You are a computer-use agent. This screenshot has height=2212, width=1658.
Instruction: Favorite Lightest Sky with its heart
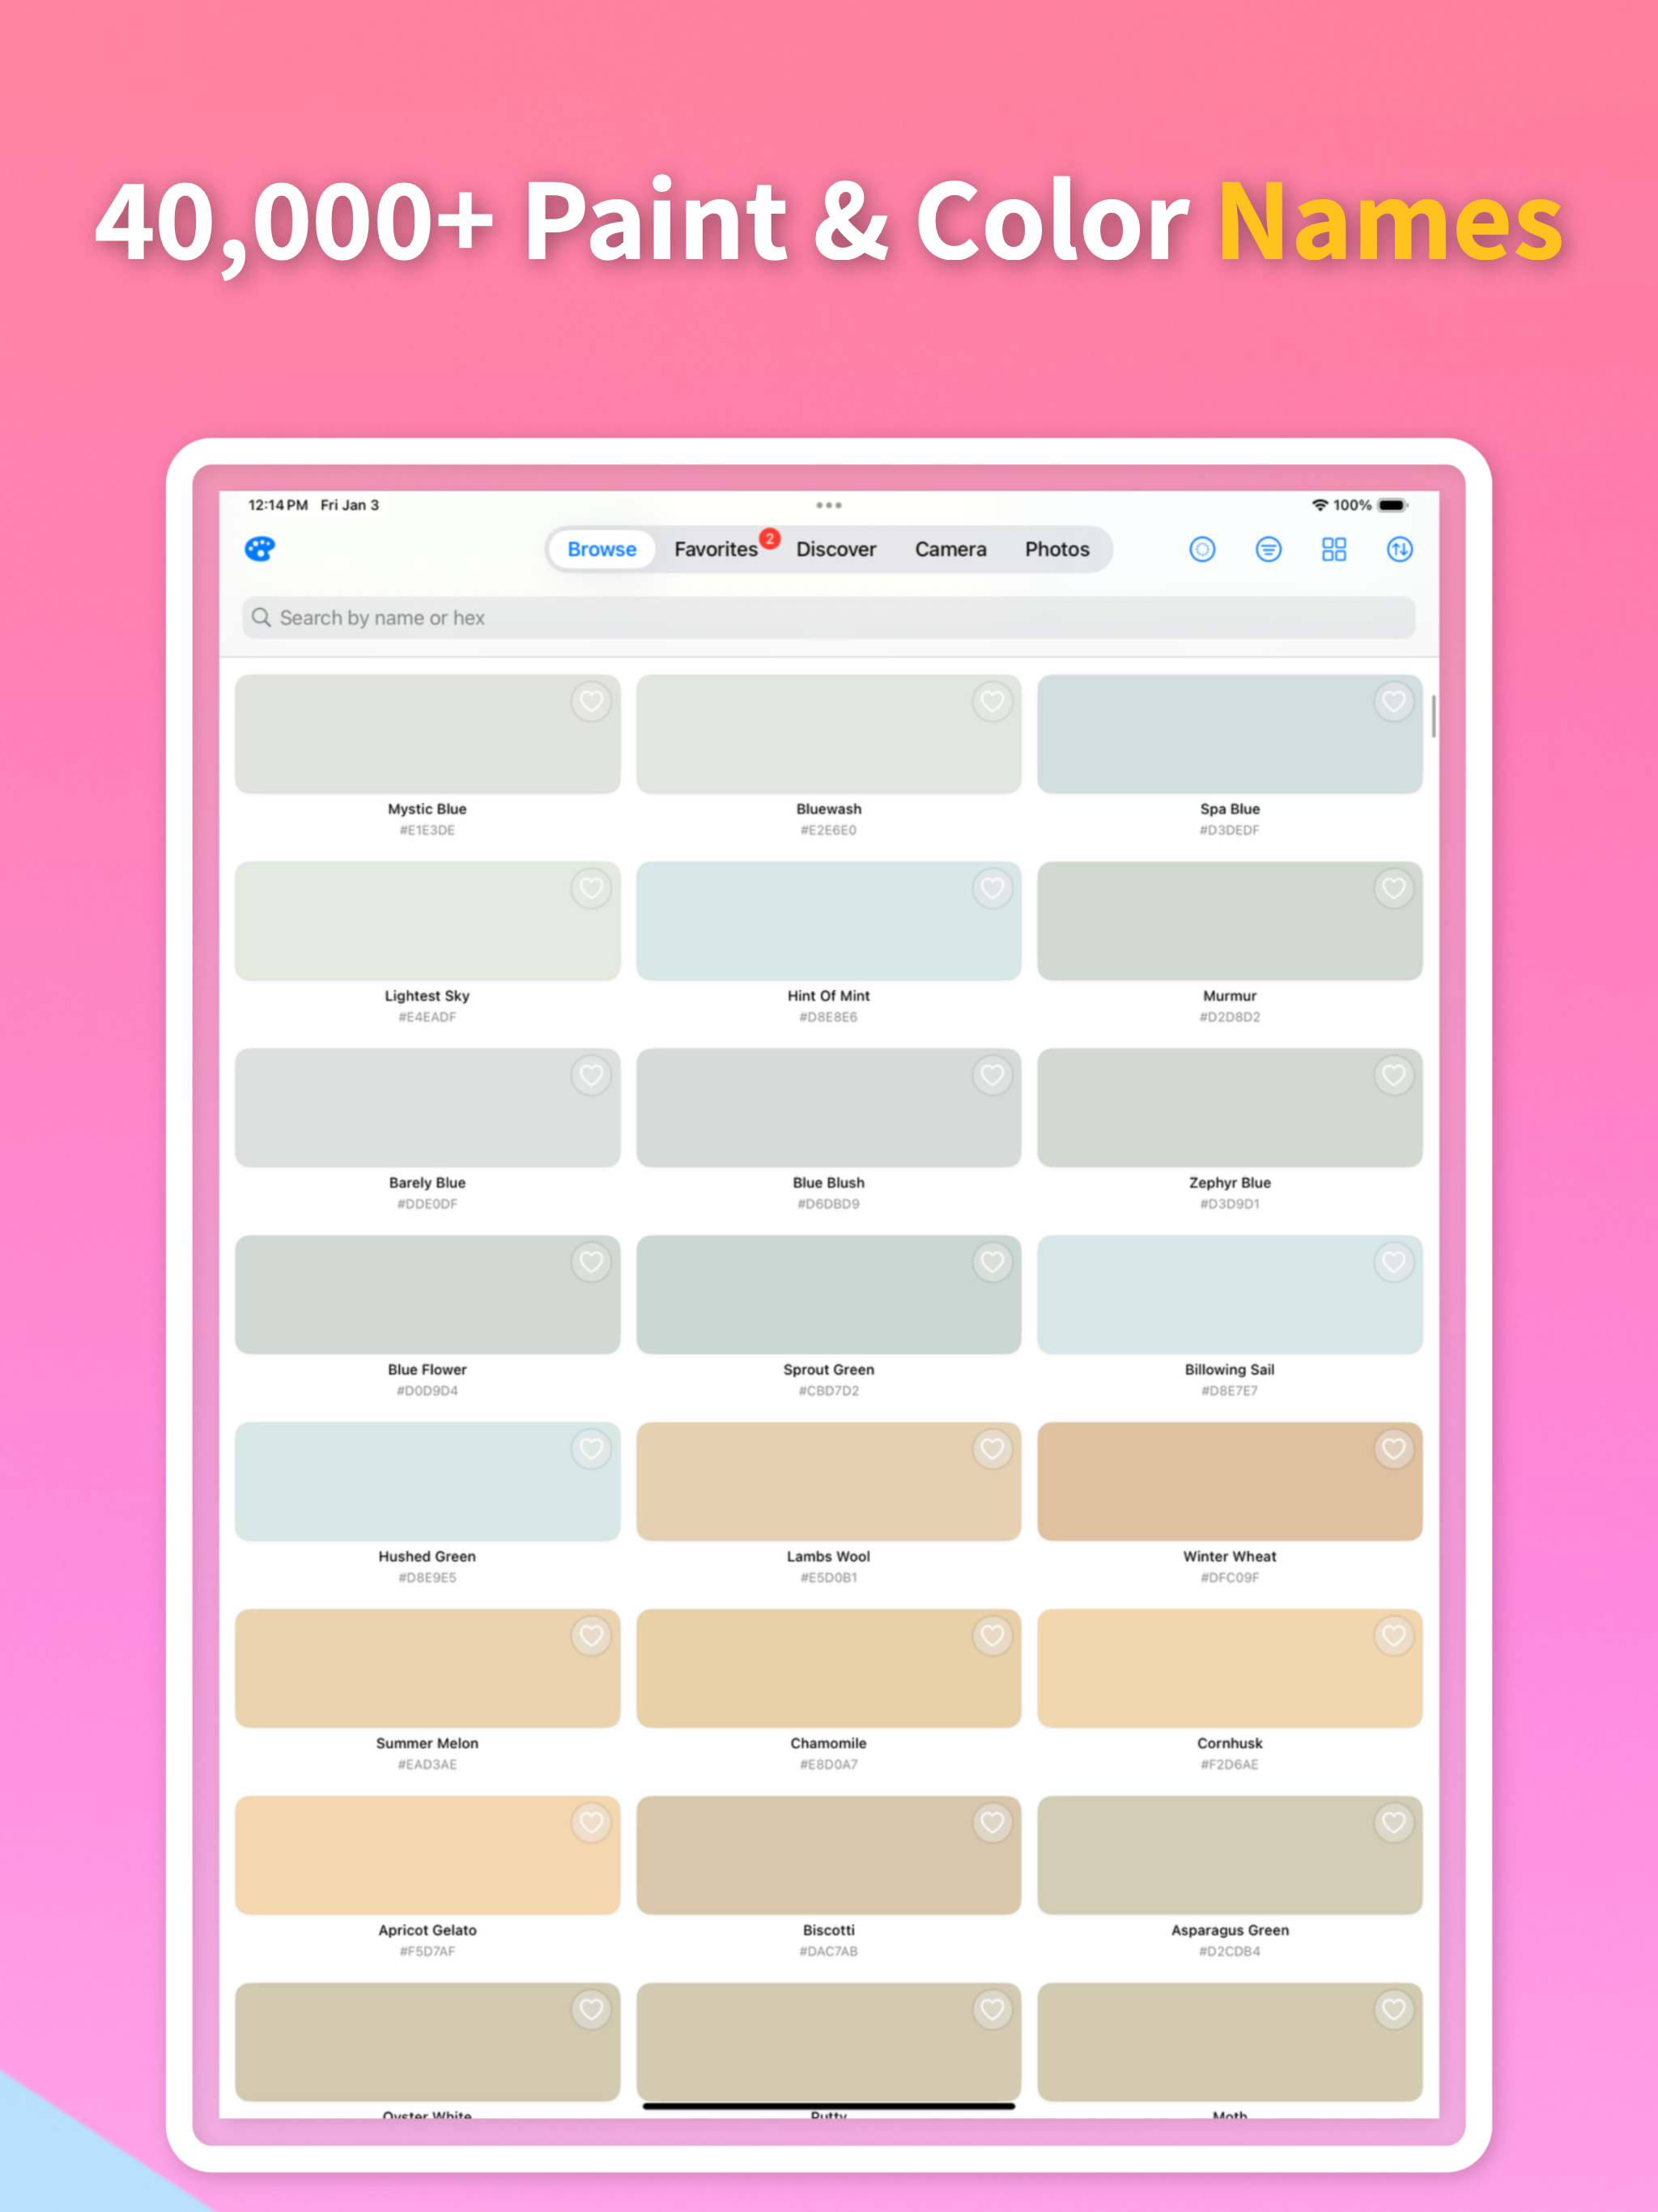[x=591, y=888]
